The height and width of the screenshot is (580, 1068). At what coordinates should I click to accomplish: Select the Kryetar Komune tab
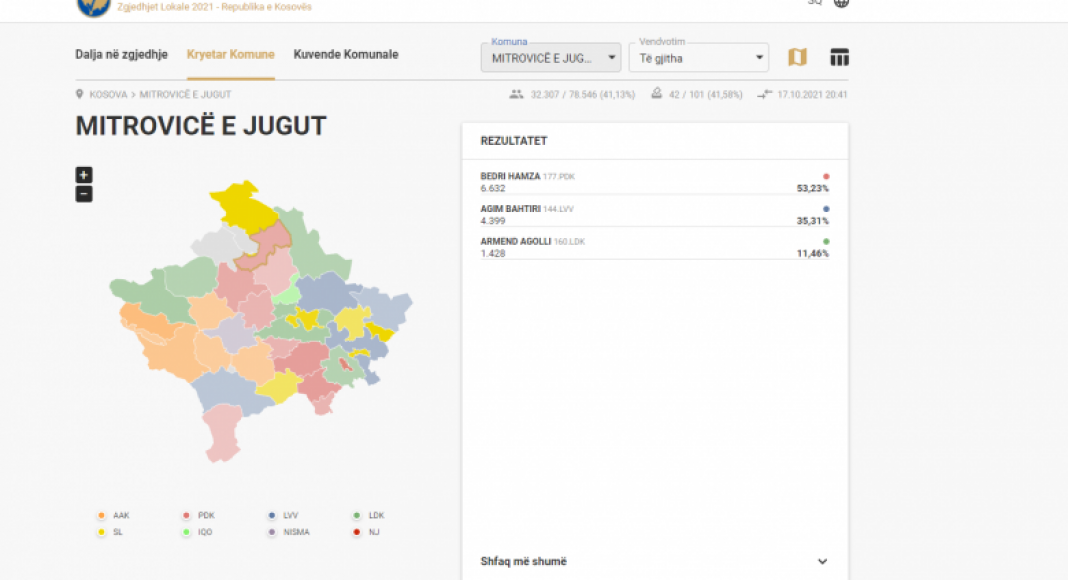pos(230,55)
